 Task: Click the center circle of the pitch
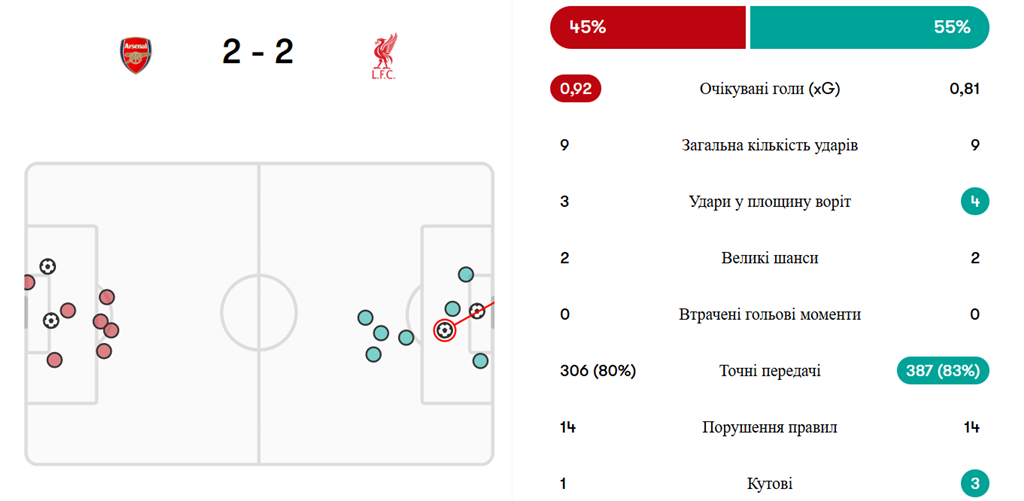[x=259, y=313]
